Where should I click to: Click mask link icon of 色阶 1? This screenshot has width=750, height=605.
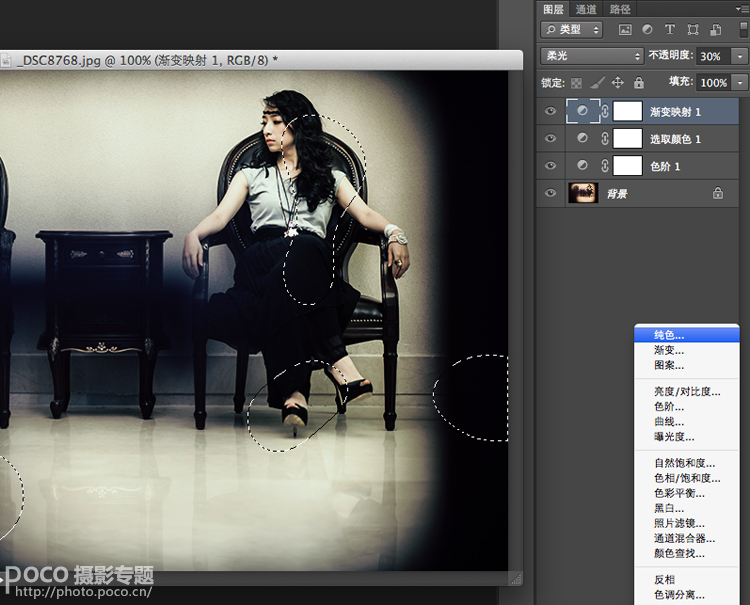605,166
